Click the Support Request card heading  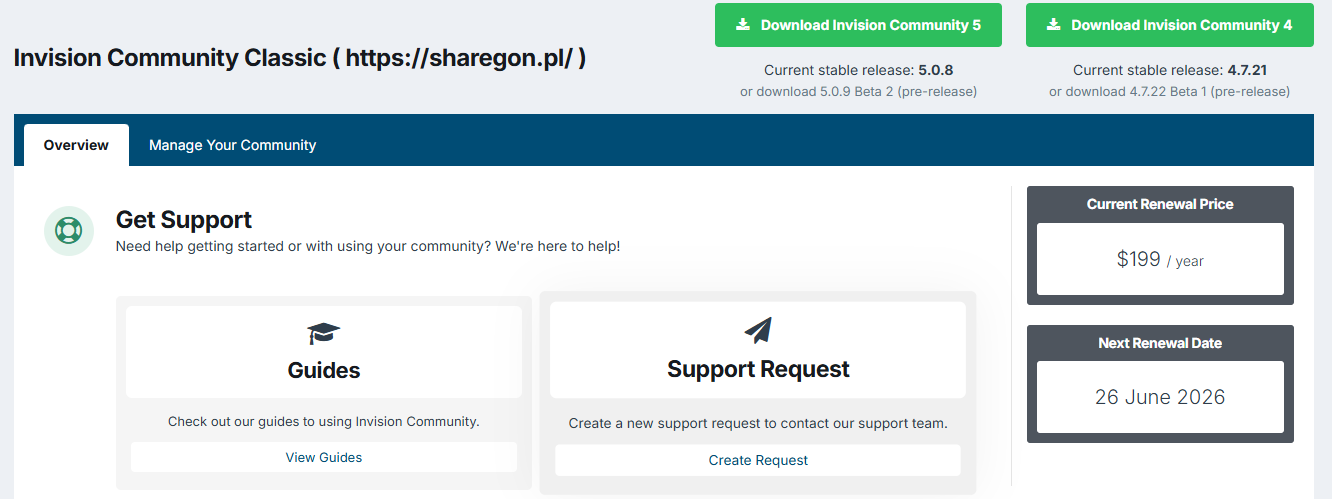758,369
